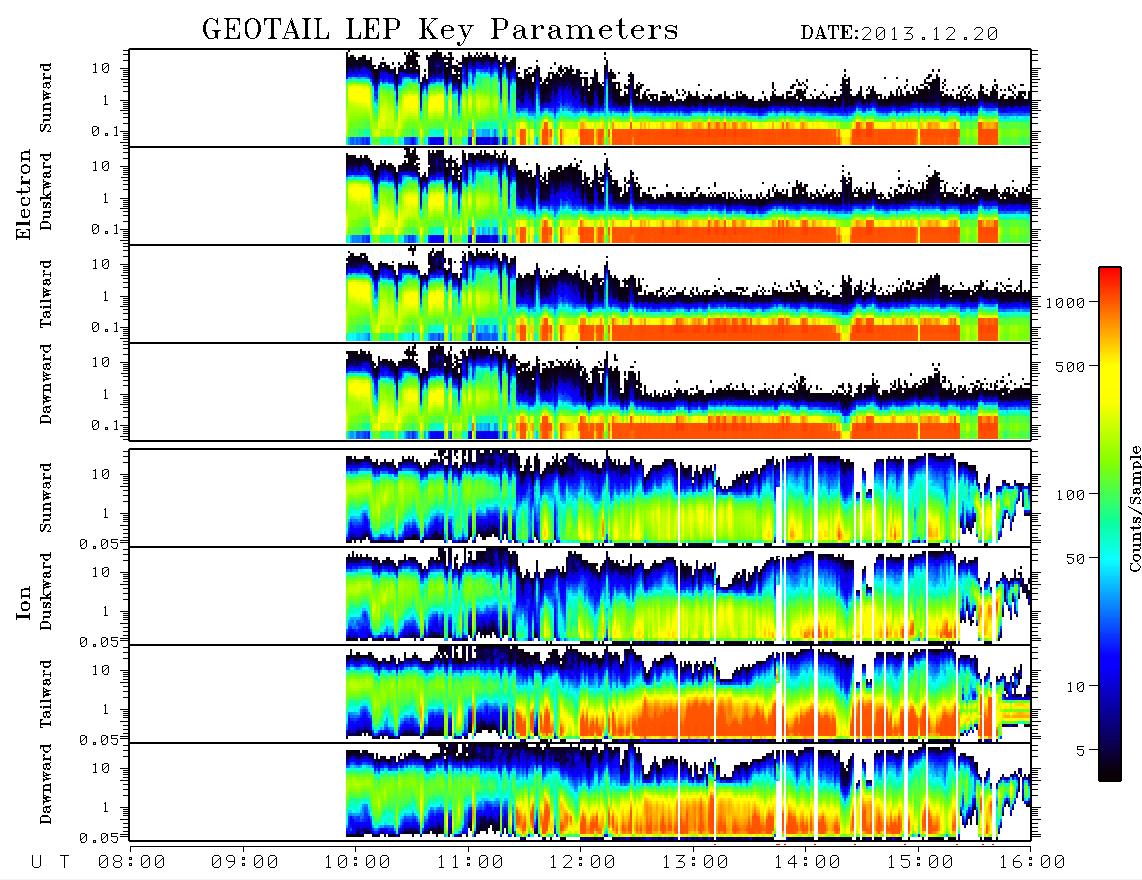Click the Ion Tailward spectrogram plot

pos(580,694)
